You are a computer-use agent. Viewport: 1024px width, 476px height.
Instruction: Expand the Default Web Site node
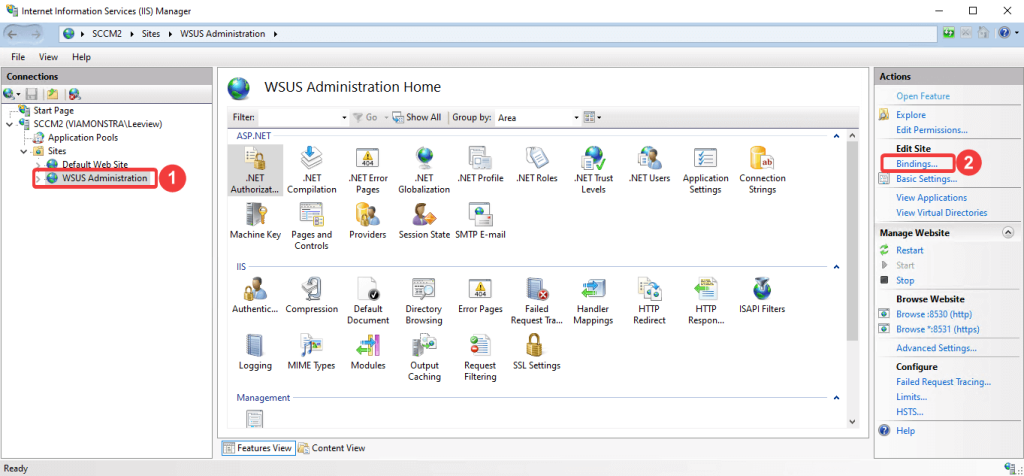pyautogui.click(x=38, y=165)
